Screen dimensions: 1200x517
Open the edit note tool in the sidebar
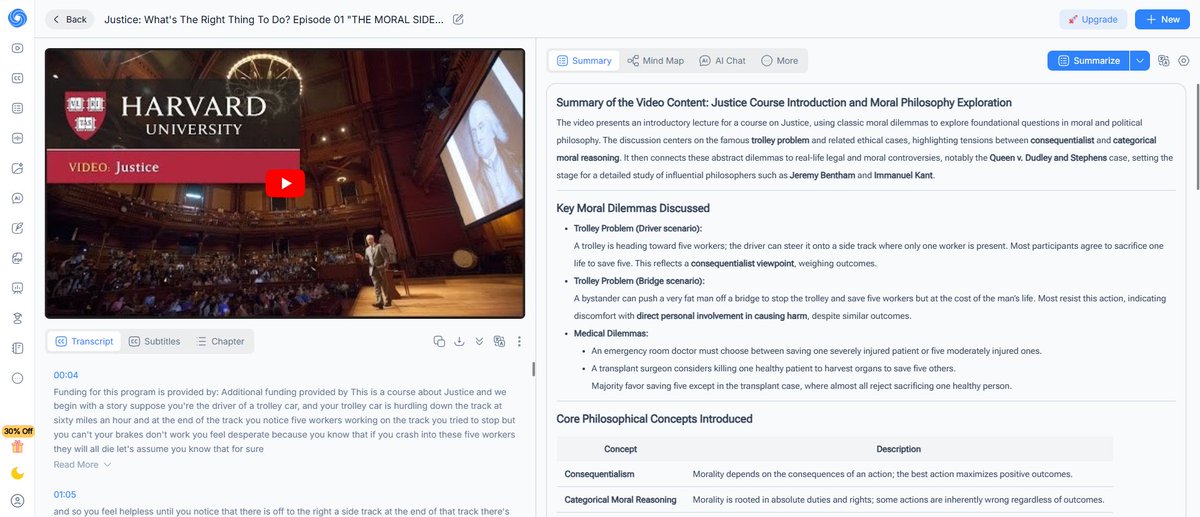tap(17, 228)
